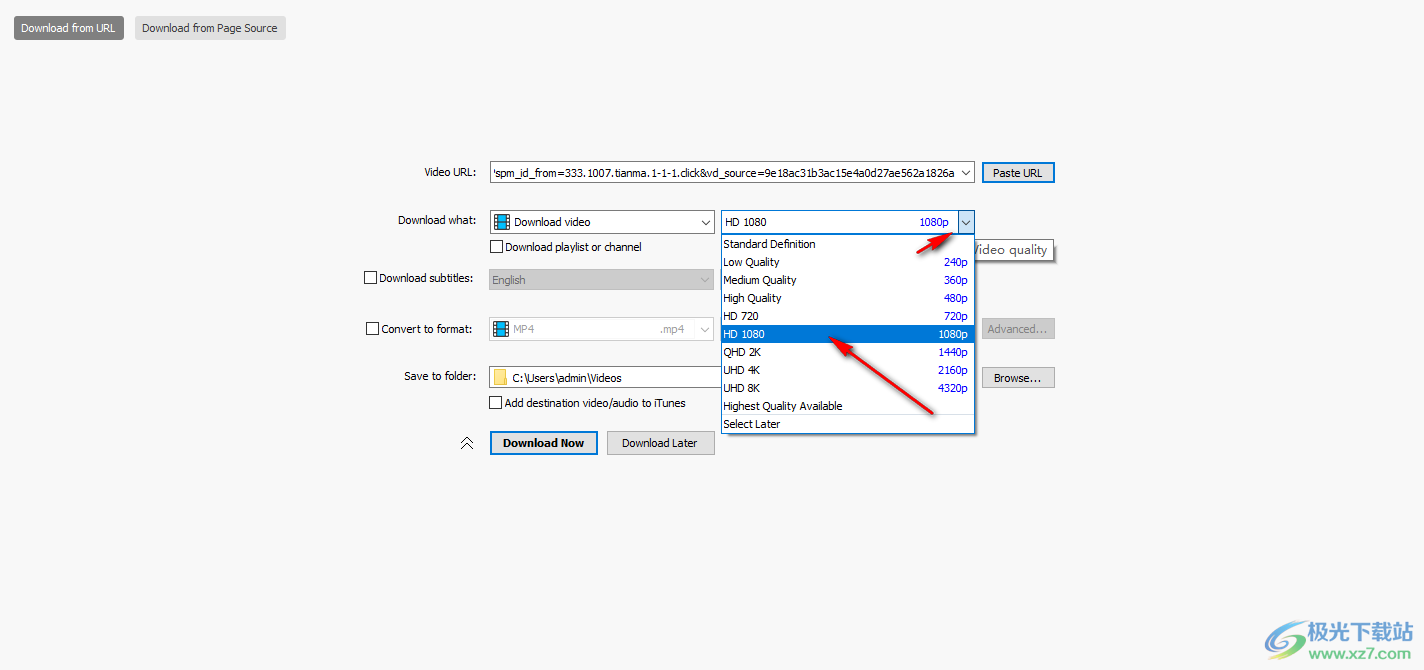This screenshot has height=670, width=1424.
Task: Choose QHD 2K 1440p option
Action: pos(847,352)
